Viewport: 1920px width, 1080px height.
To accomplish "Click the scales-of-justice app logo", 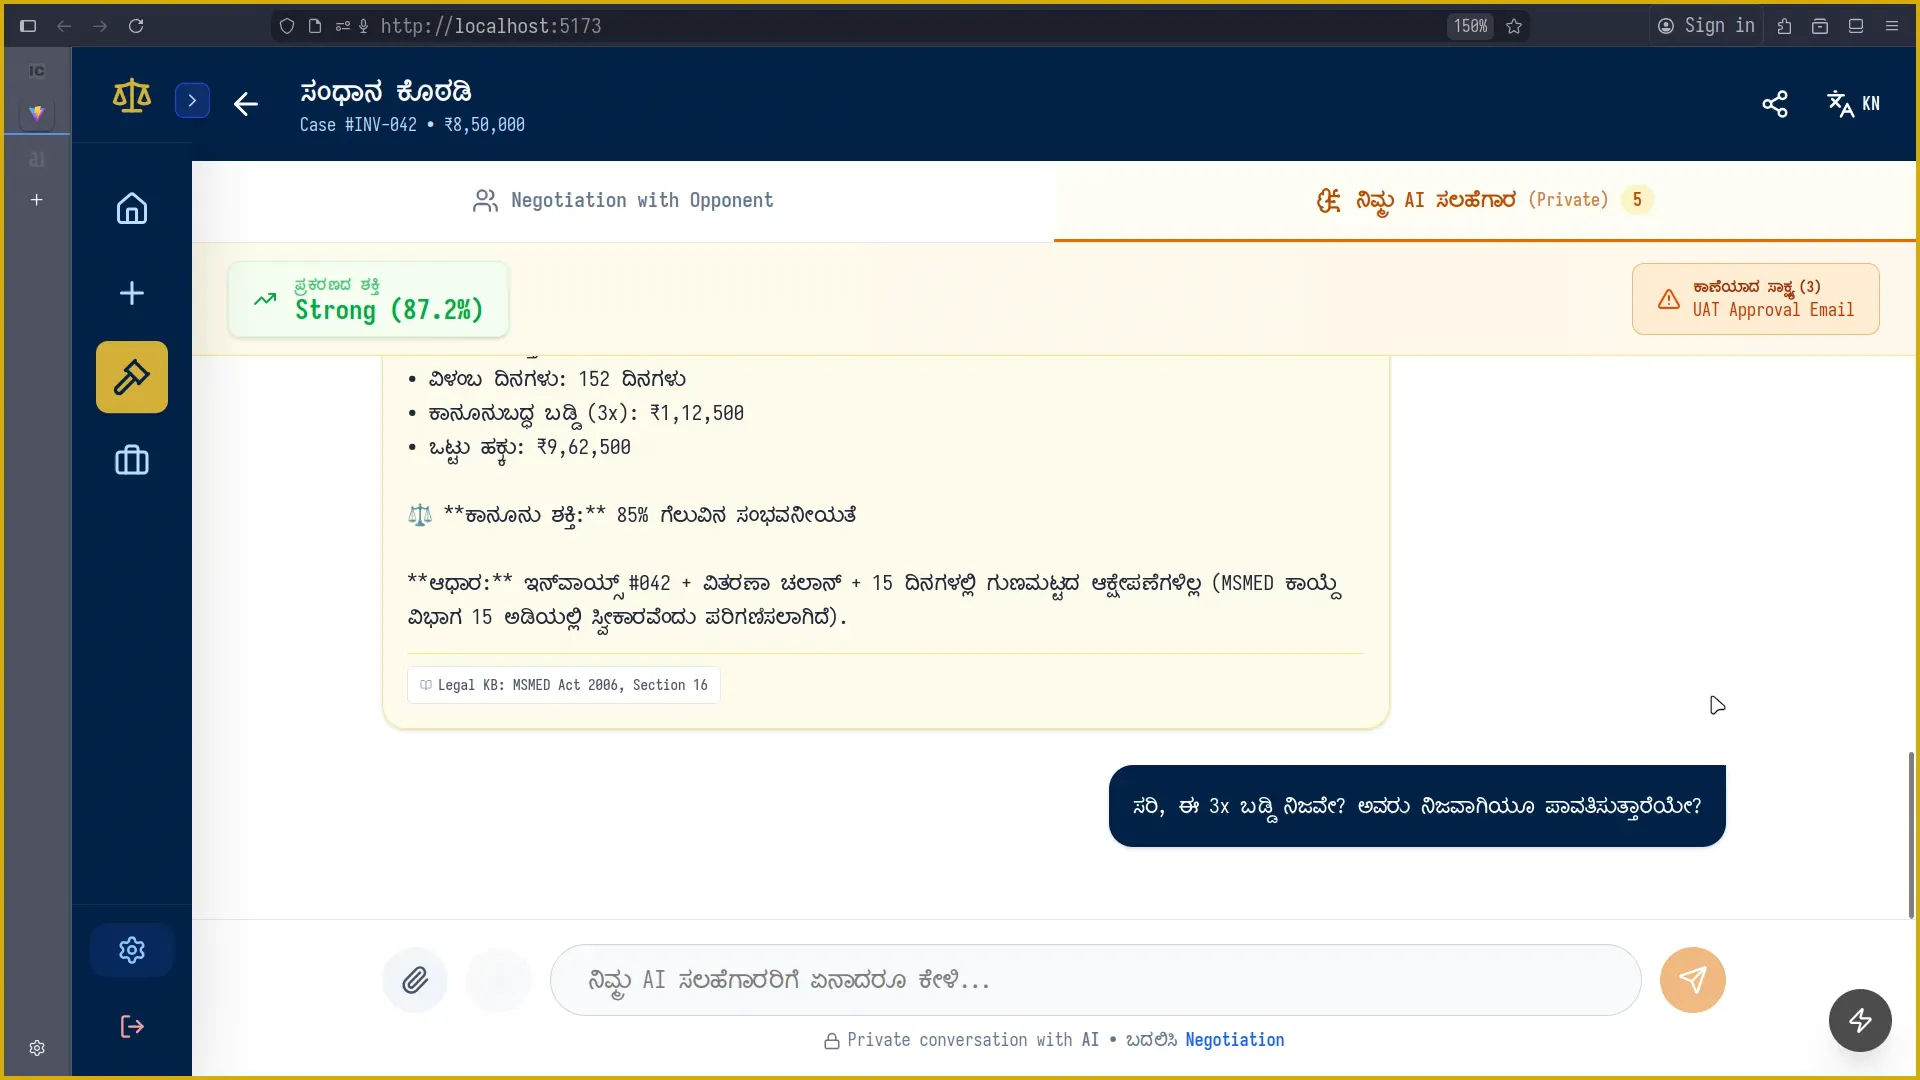I will 131,96.
